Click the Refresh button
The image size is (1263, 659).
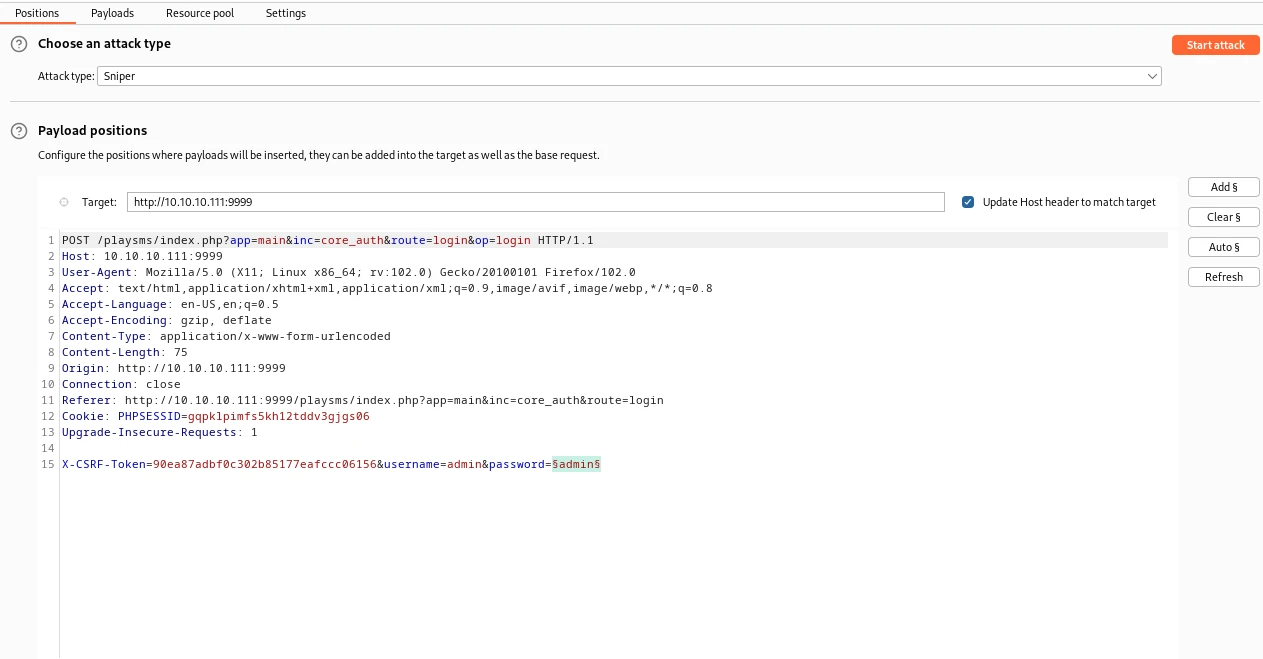click(x=1223, y=277)
